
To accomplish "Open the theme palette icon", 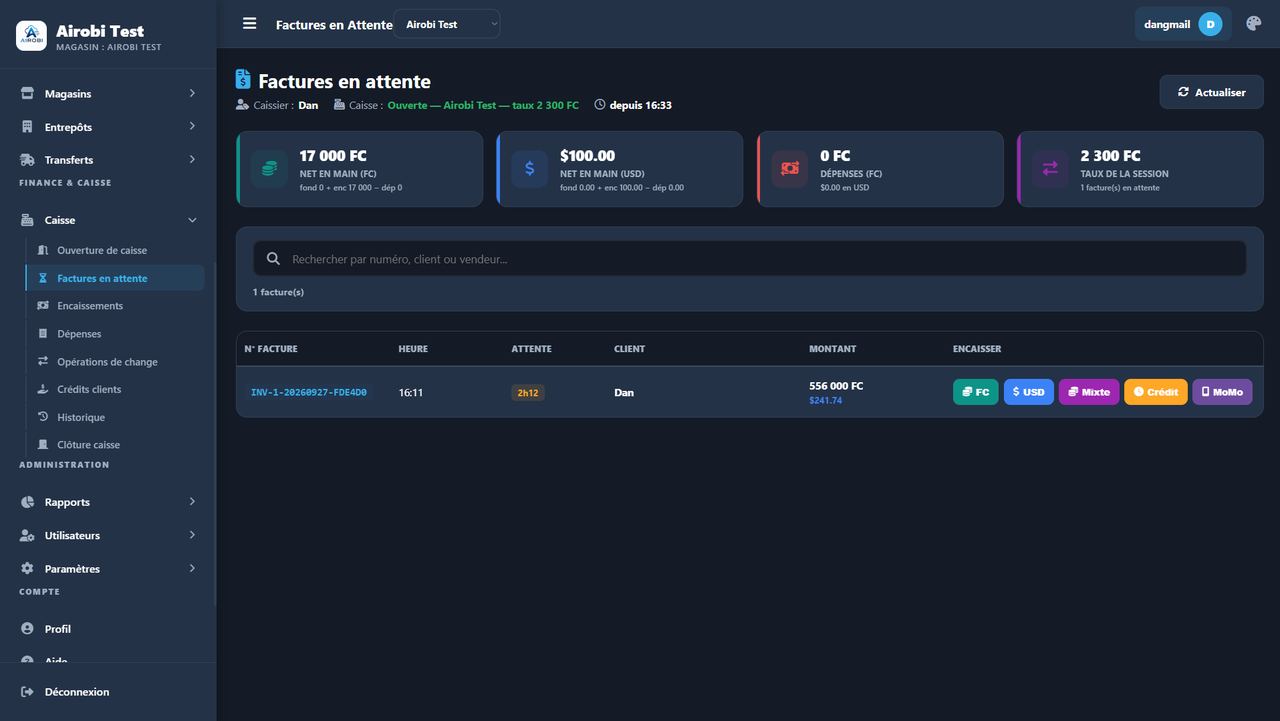I will pyautogui.click(x=1253, y=24).
